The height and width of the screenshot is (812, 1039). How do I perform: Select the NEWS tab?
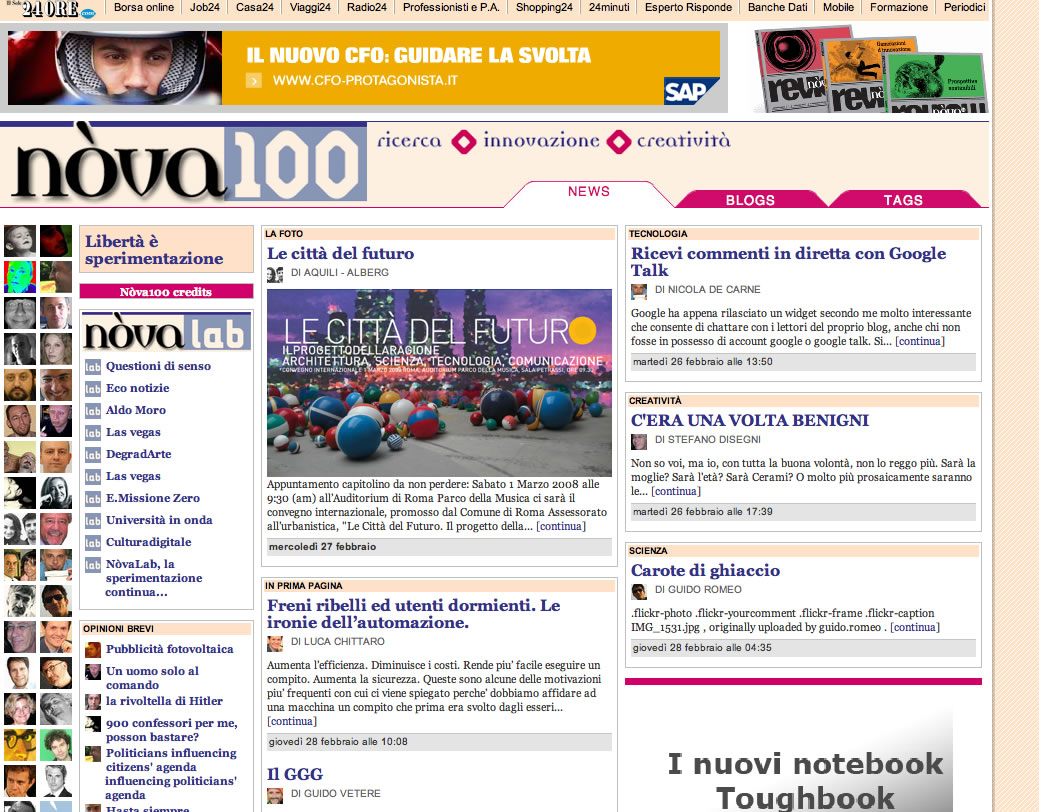pyautogui.click(x=589, y=192)
